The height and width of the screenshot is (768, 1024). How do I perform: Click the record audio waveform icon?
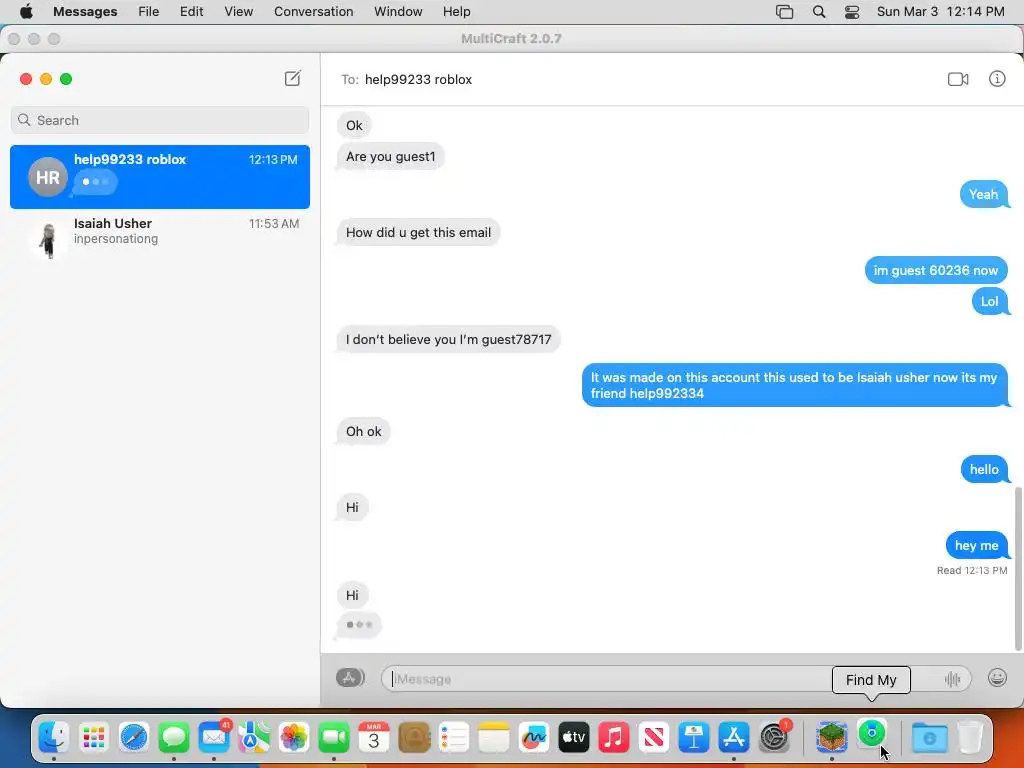coord(952,679)
